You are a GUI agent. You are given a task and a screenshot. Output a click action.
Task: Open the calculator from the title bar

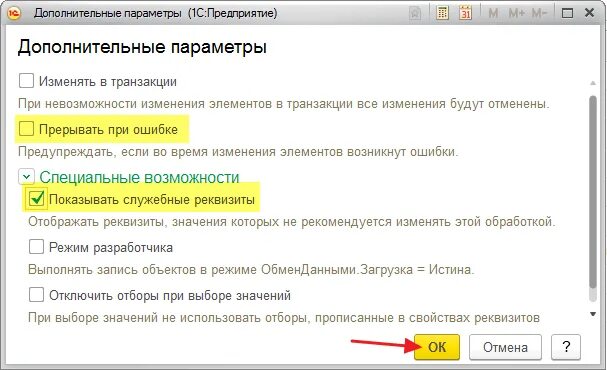[442, 13]
